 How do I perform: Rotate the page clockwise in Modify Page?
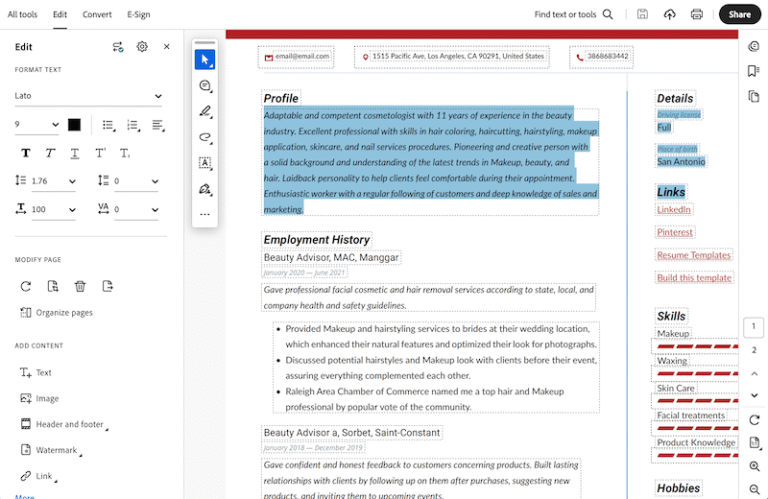pyautogui.click(x=26, y=286)
